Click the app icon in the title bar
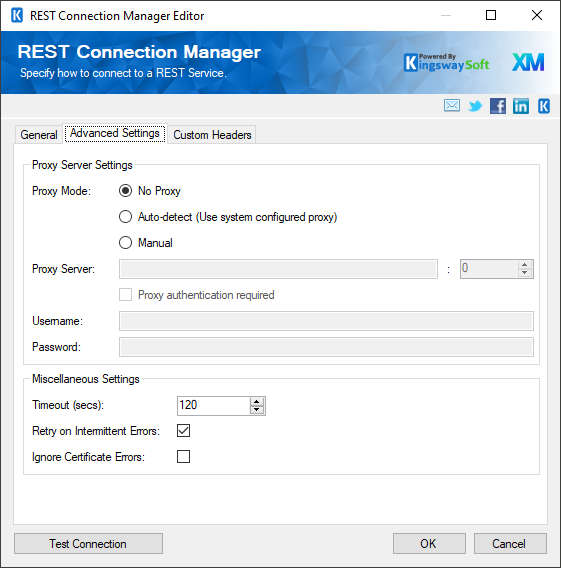Image resolution: width=561 pixels, height=568 pixels. (17, 16)
